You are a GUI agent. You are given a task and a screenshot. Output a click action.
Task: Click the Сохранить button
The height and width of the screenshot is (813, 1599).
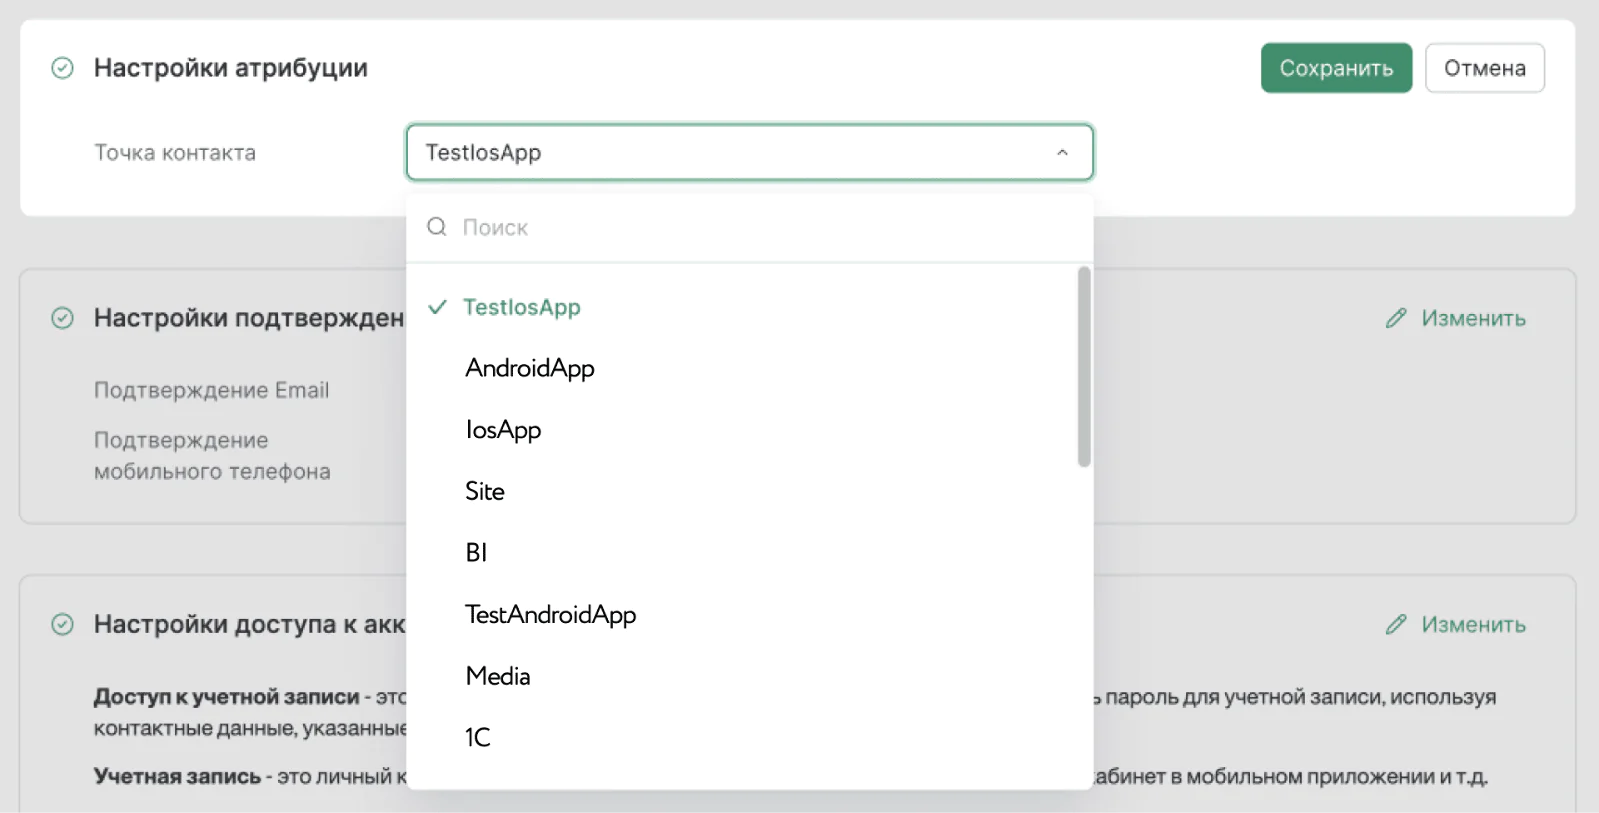(1336, 68)
